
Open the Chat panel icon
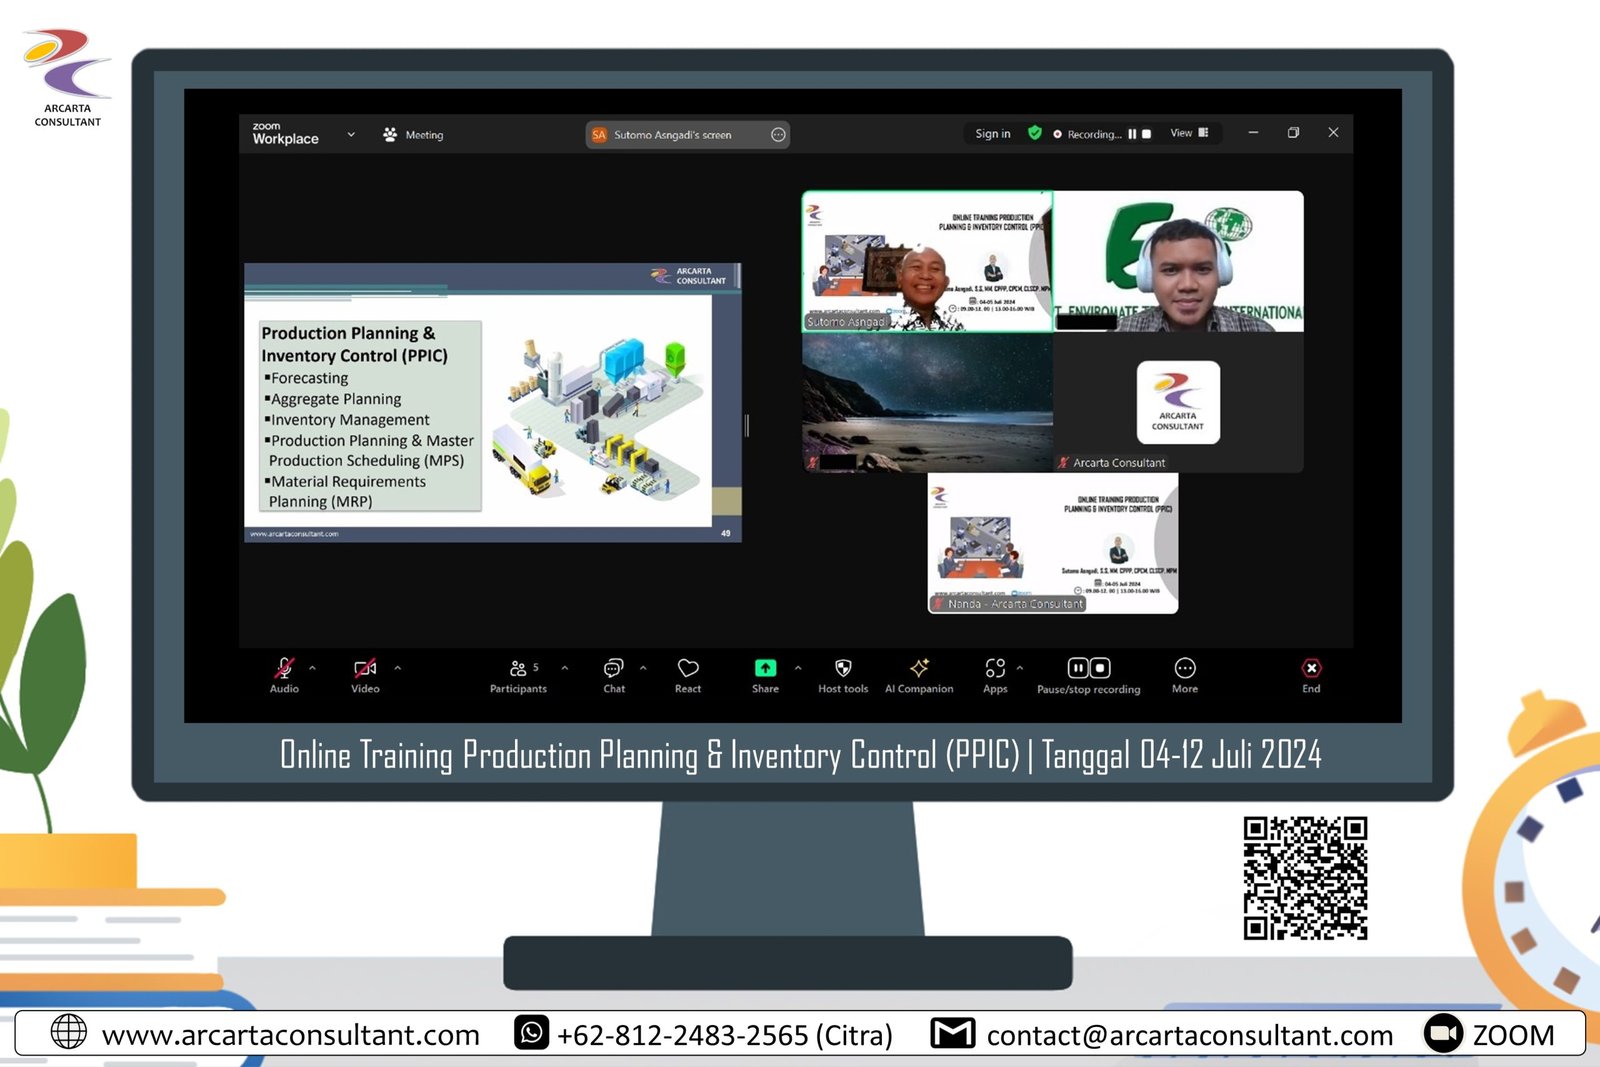(613, 669)
